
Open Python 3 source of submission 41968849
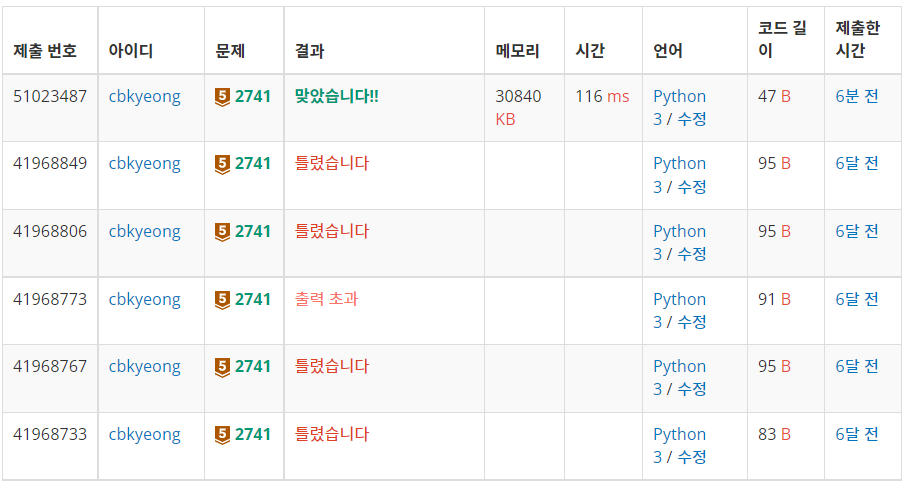click(x=680, y=175)
